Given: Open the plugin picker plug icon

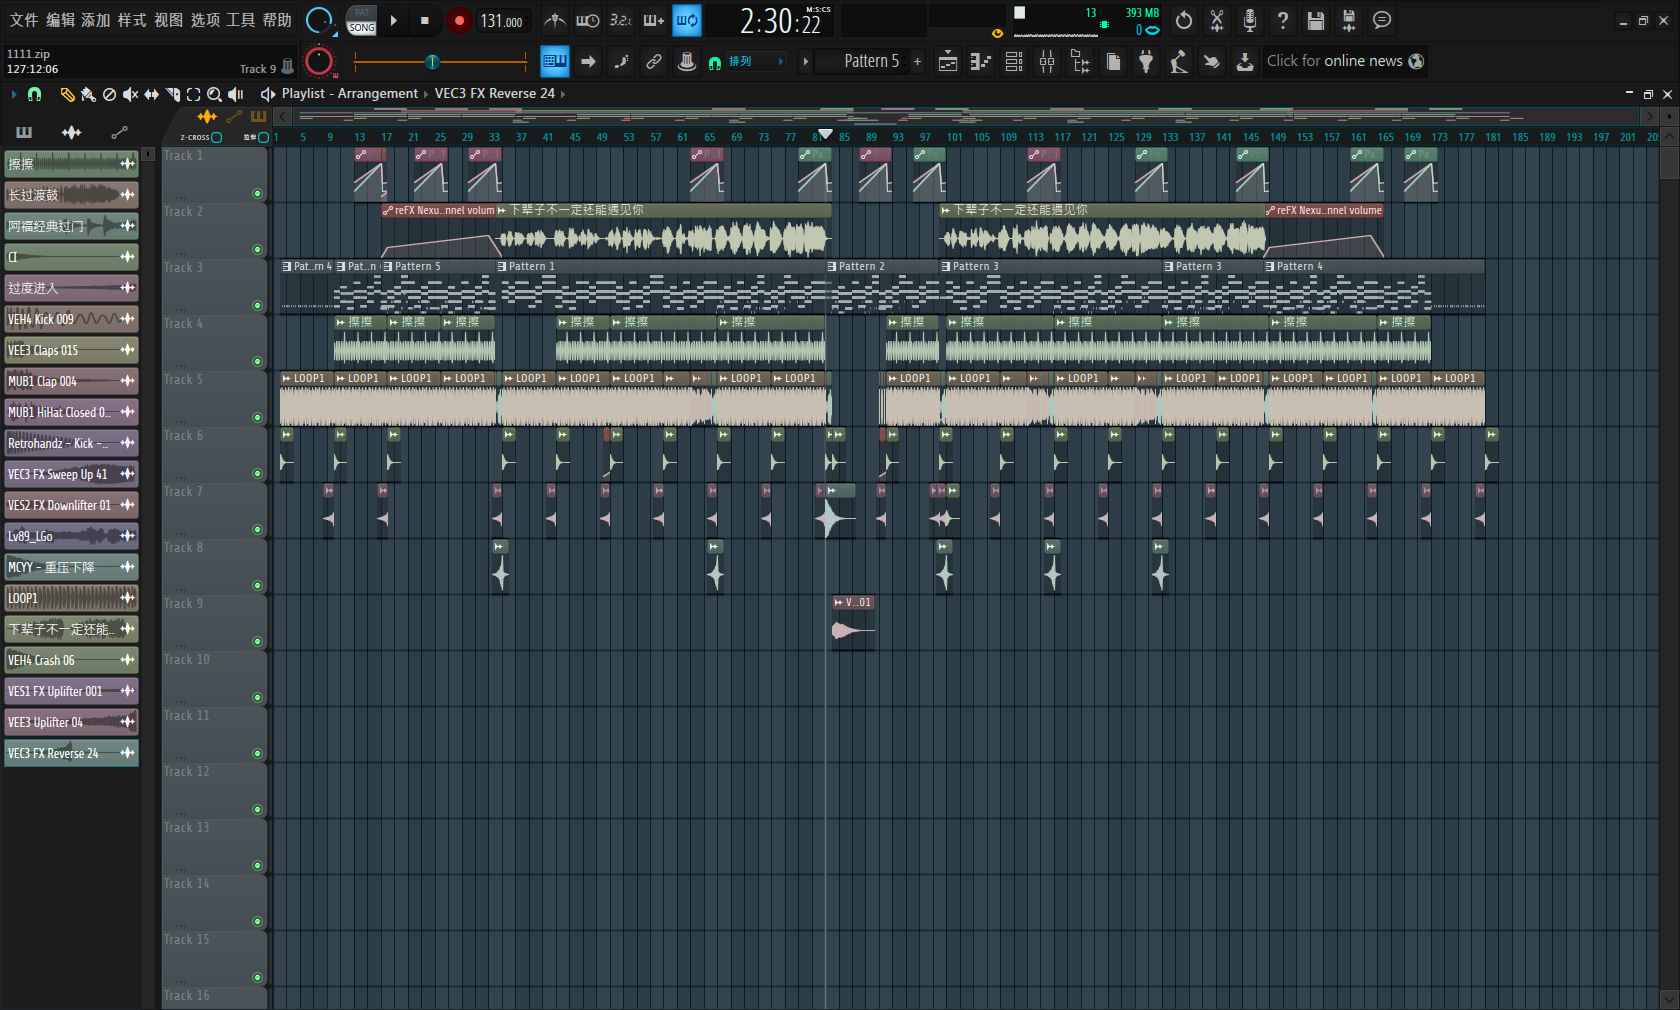Looking at the screenshot, I should click(1146, 62).
